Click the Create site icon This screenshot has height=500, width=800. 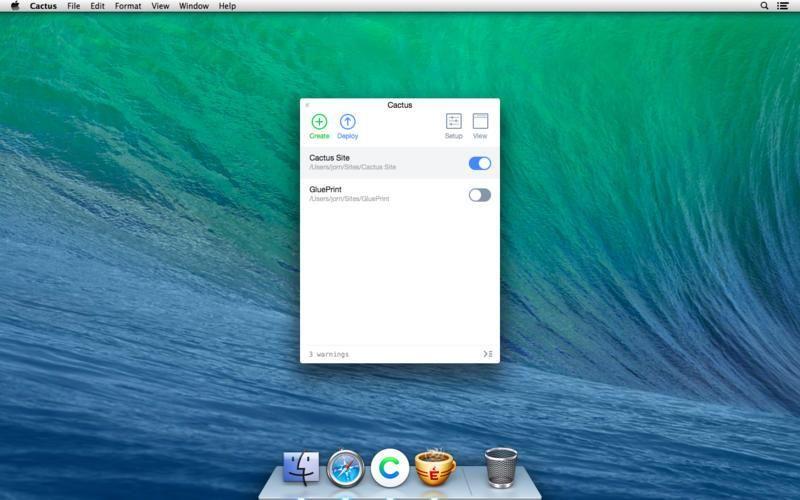tap(319, 121)
